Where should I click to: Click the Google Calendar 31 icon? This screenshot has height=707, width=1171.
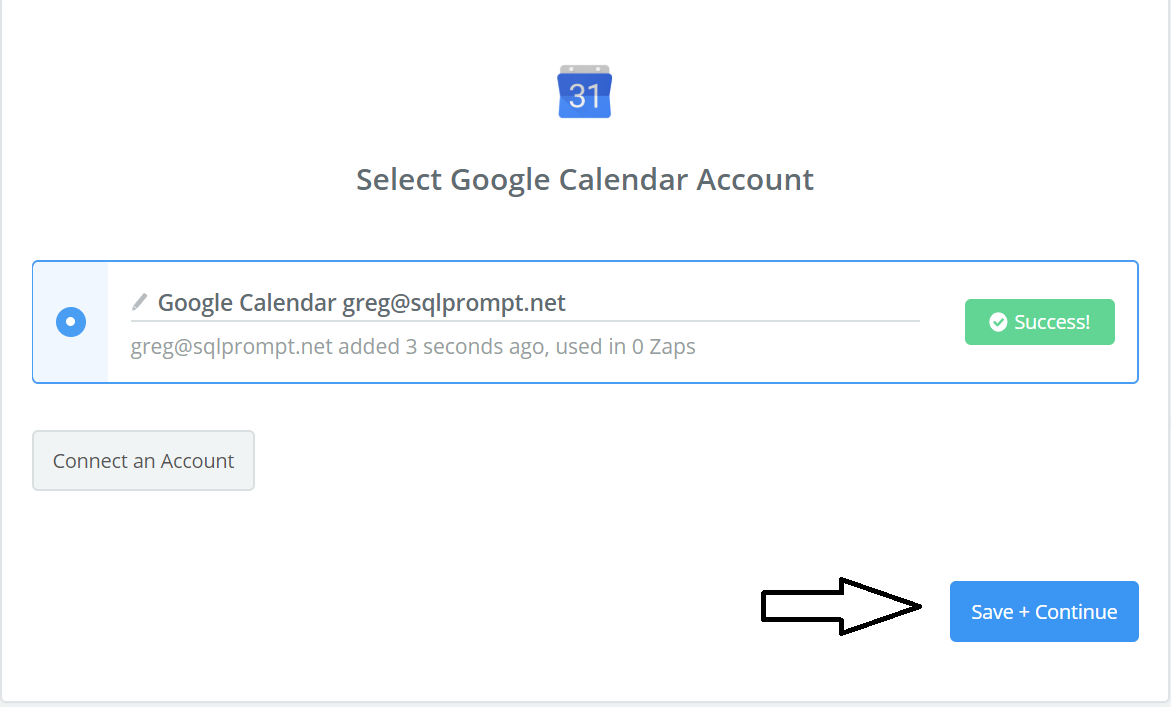[584, 92]
